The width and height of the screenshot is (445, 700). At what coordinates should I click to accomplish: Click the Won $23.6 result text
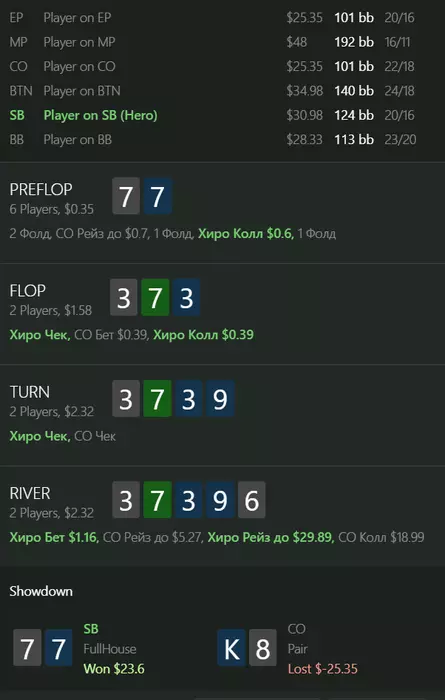coord(114,669)
